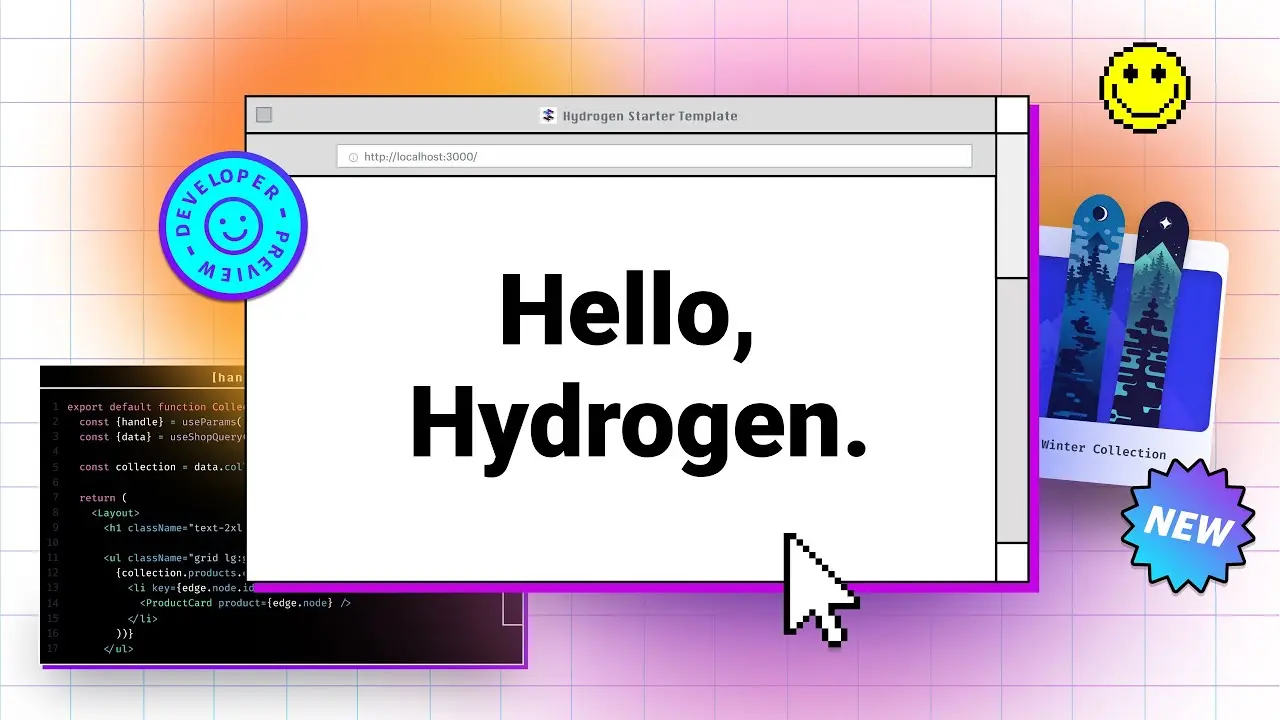The height and width of the screenshot is (720, 1280).
Task: Click the left snowboard with moon graphic
Action: tap(1087, 308)
